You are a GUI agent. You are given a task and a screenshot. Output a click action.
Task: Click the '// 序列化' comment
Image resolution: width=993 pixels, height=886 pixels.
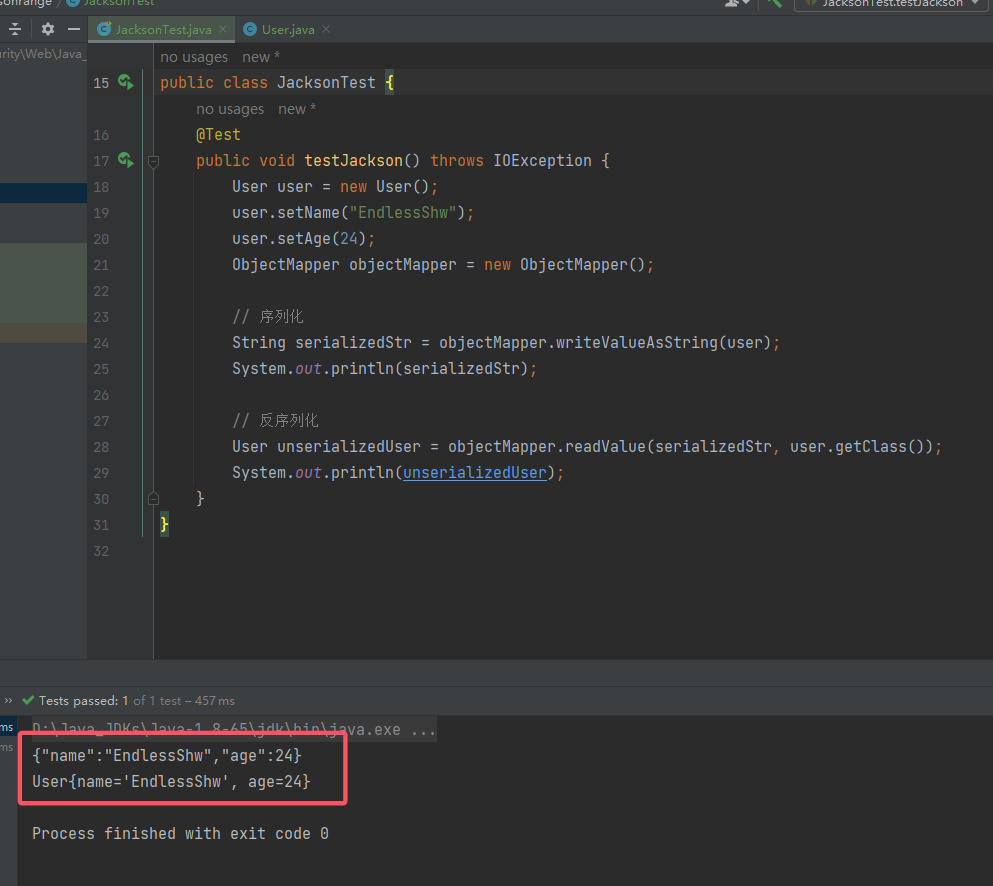point(268,317)
